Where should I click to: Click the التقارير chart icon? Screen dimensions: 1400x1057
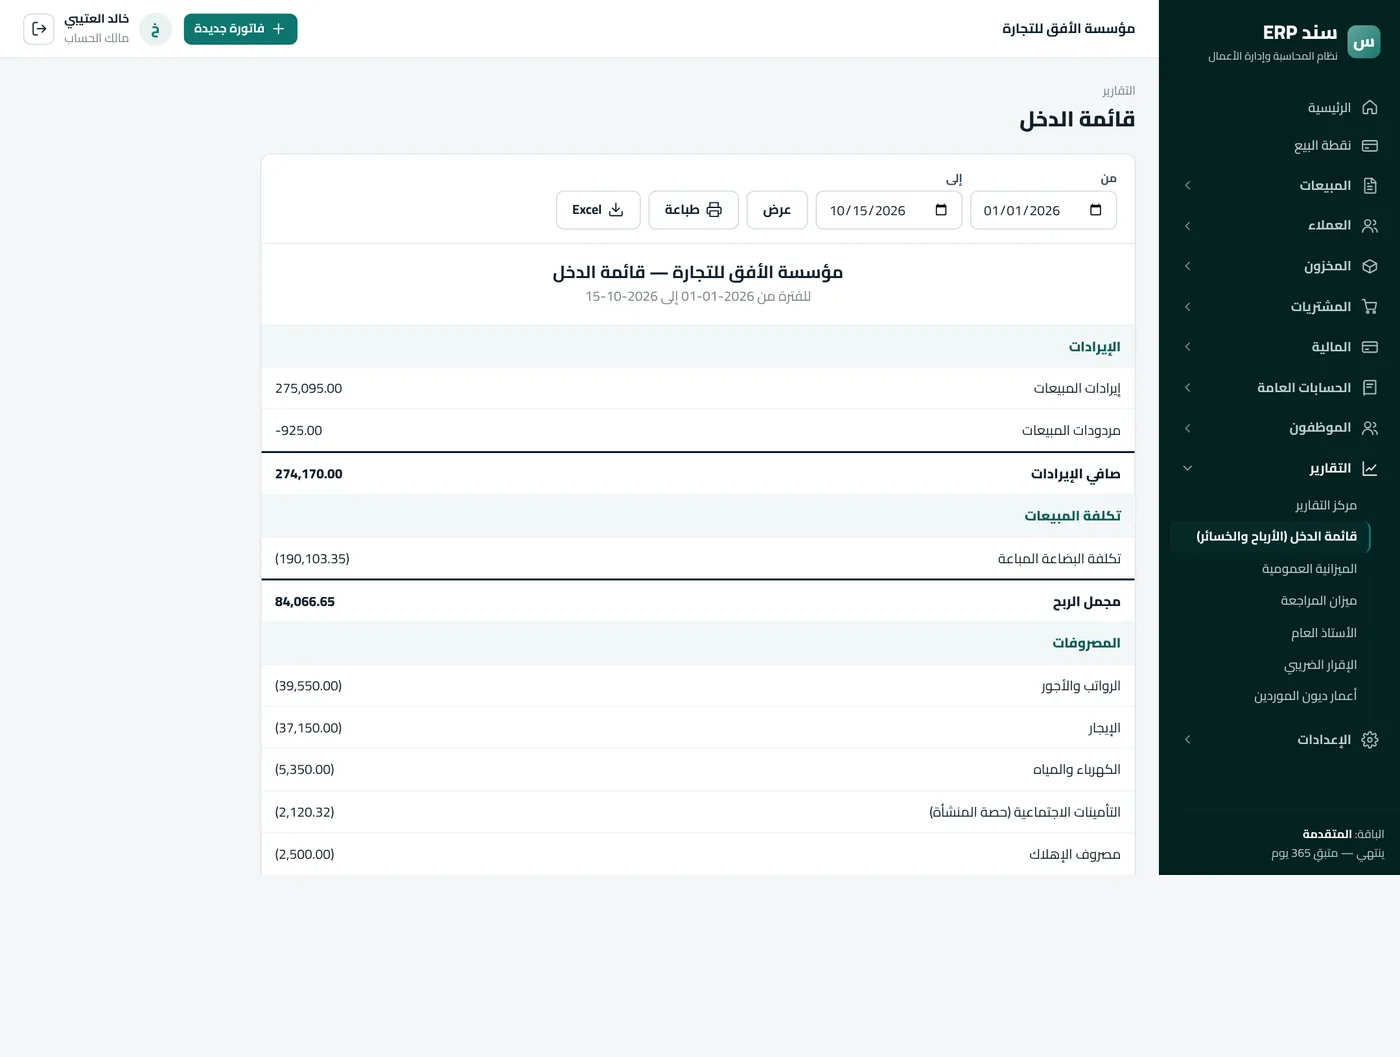pos(1370,468)
